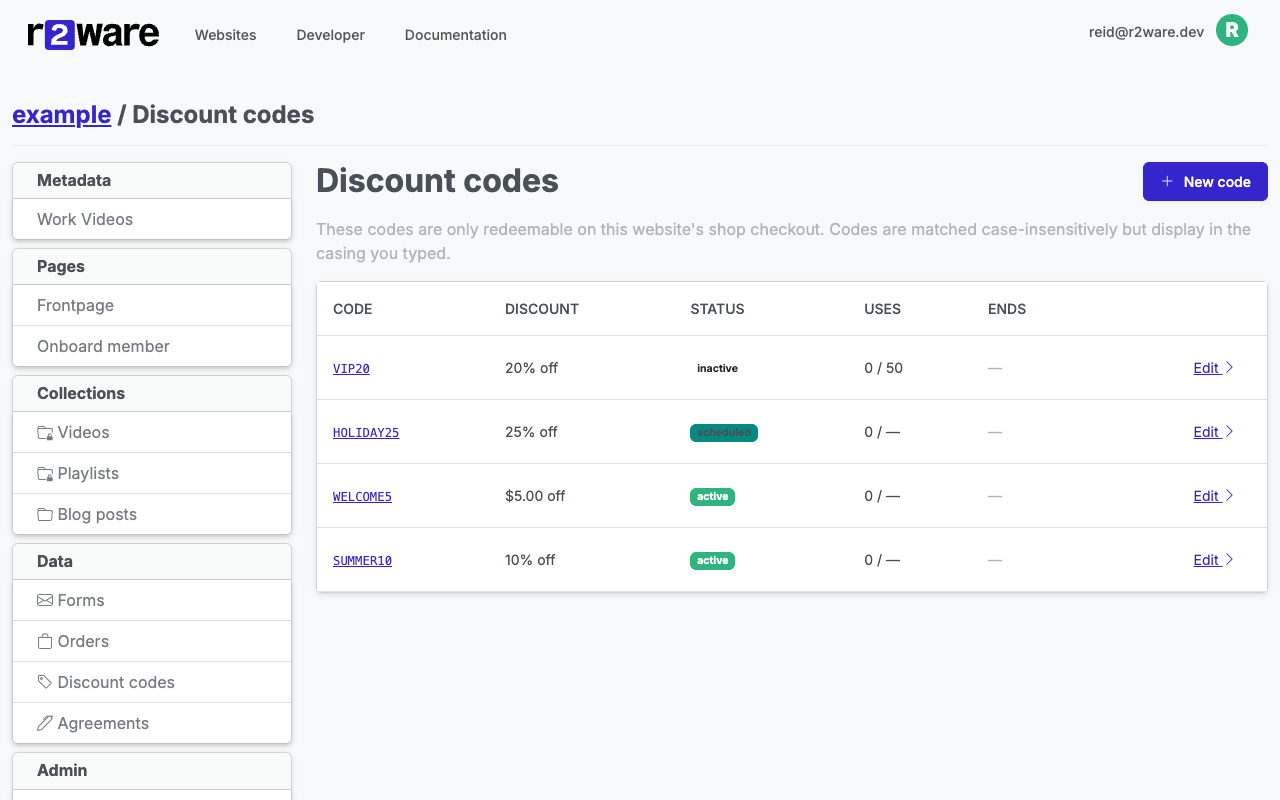This screenshot has width=1280, height=800.
Task: Open the Blog posts collection
Action: click(x=152, y=514)
